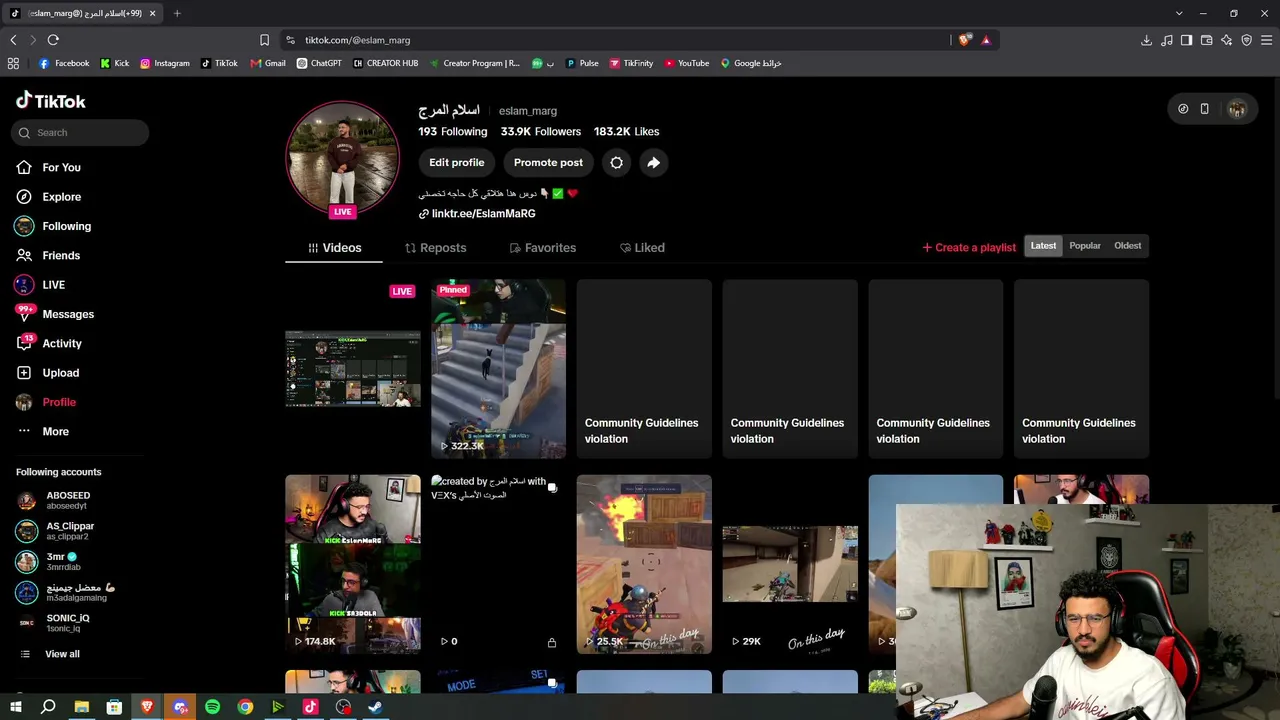Screen dimensions: 1280x720
Task: Open the Brave VPN shield icon
Action: (x=1246, y=40)
